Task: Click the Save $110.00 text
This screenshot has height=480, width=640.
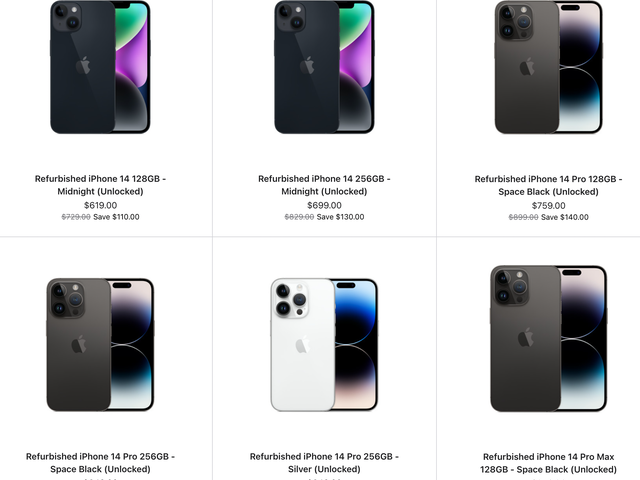Action: (116, 217)
